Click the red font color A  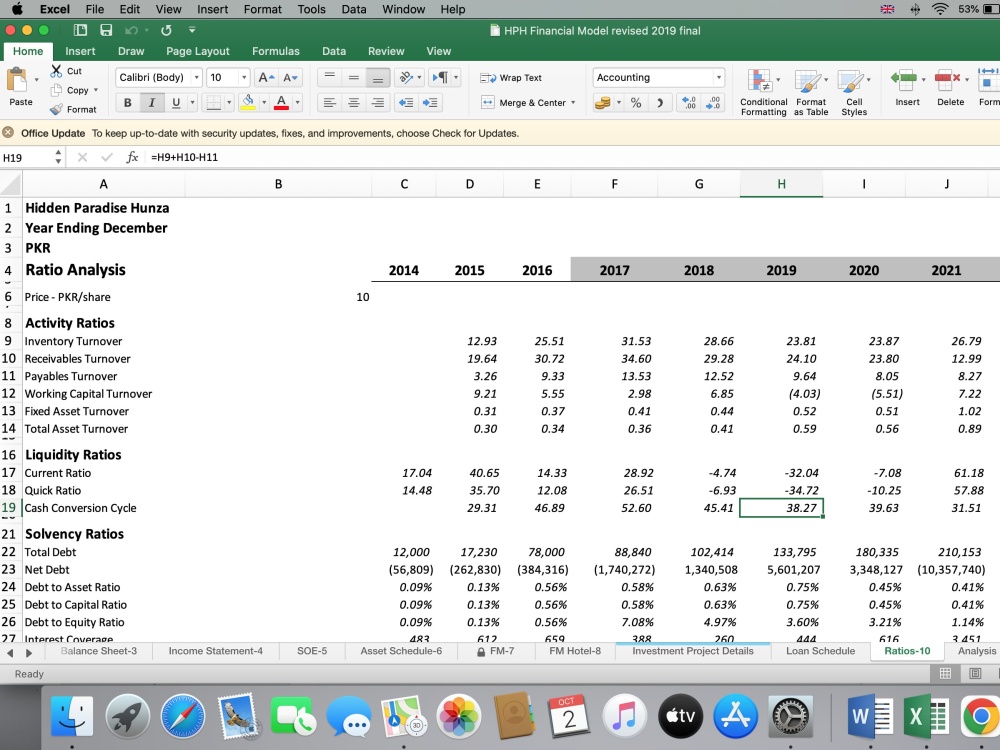pos(281,102)
